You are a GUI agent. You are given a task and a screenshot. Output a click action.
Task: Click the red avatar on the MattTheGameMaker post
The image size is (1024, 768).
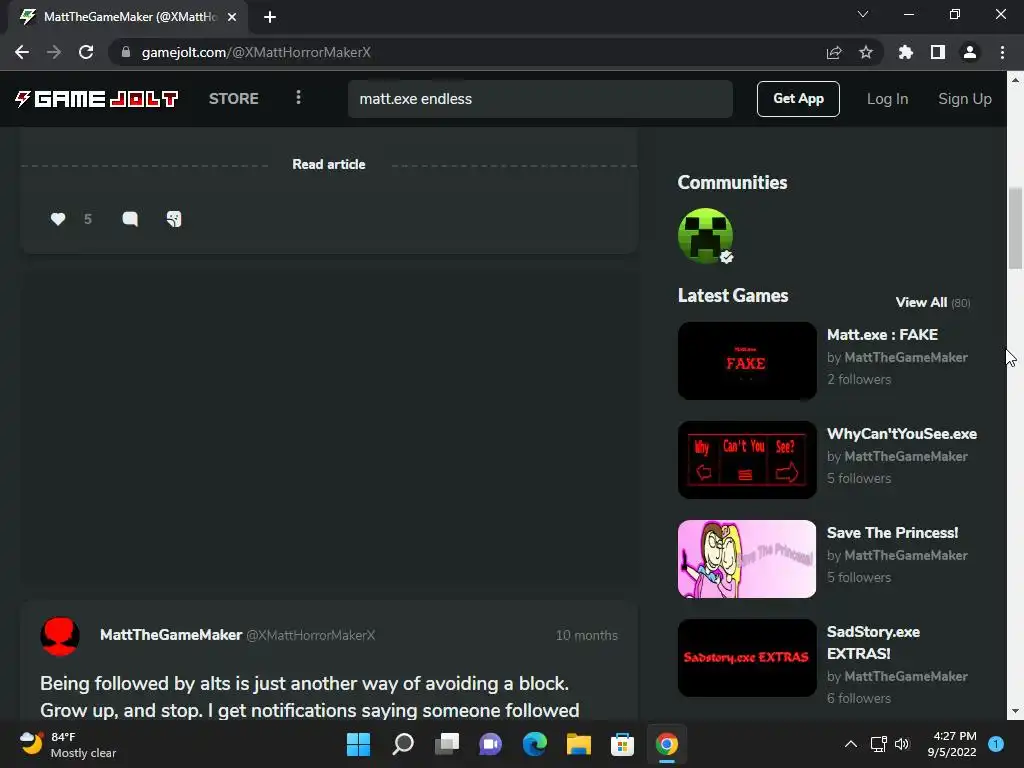tap(60, 635)
